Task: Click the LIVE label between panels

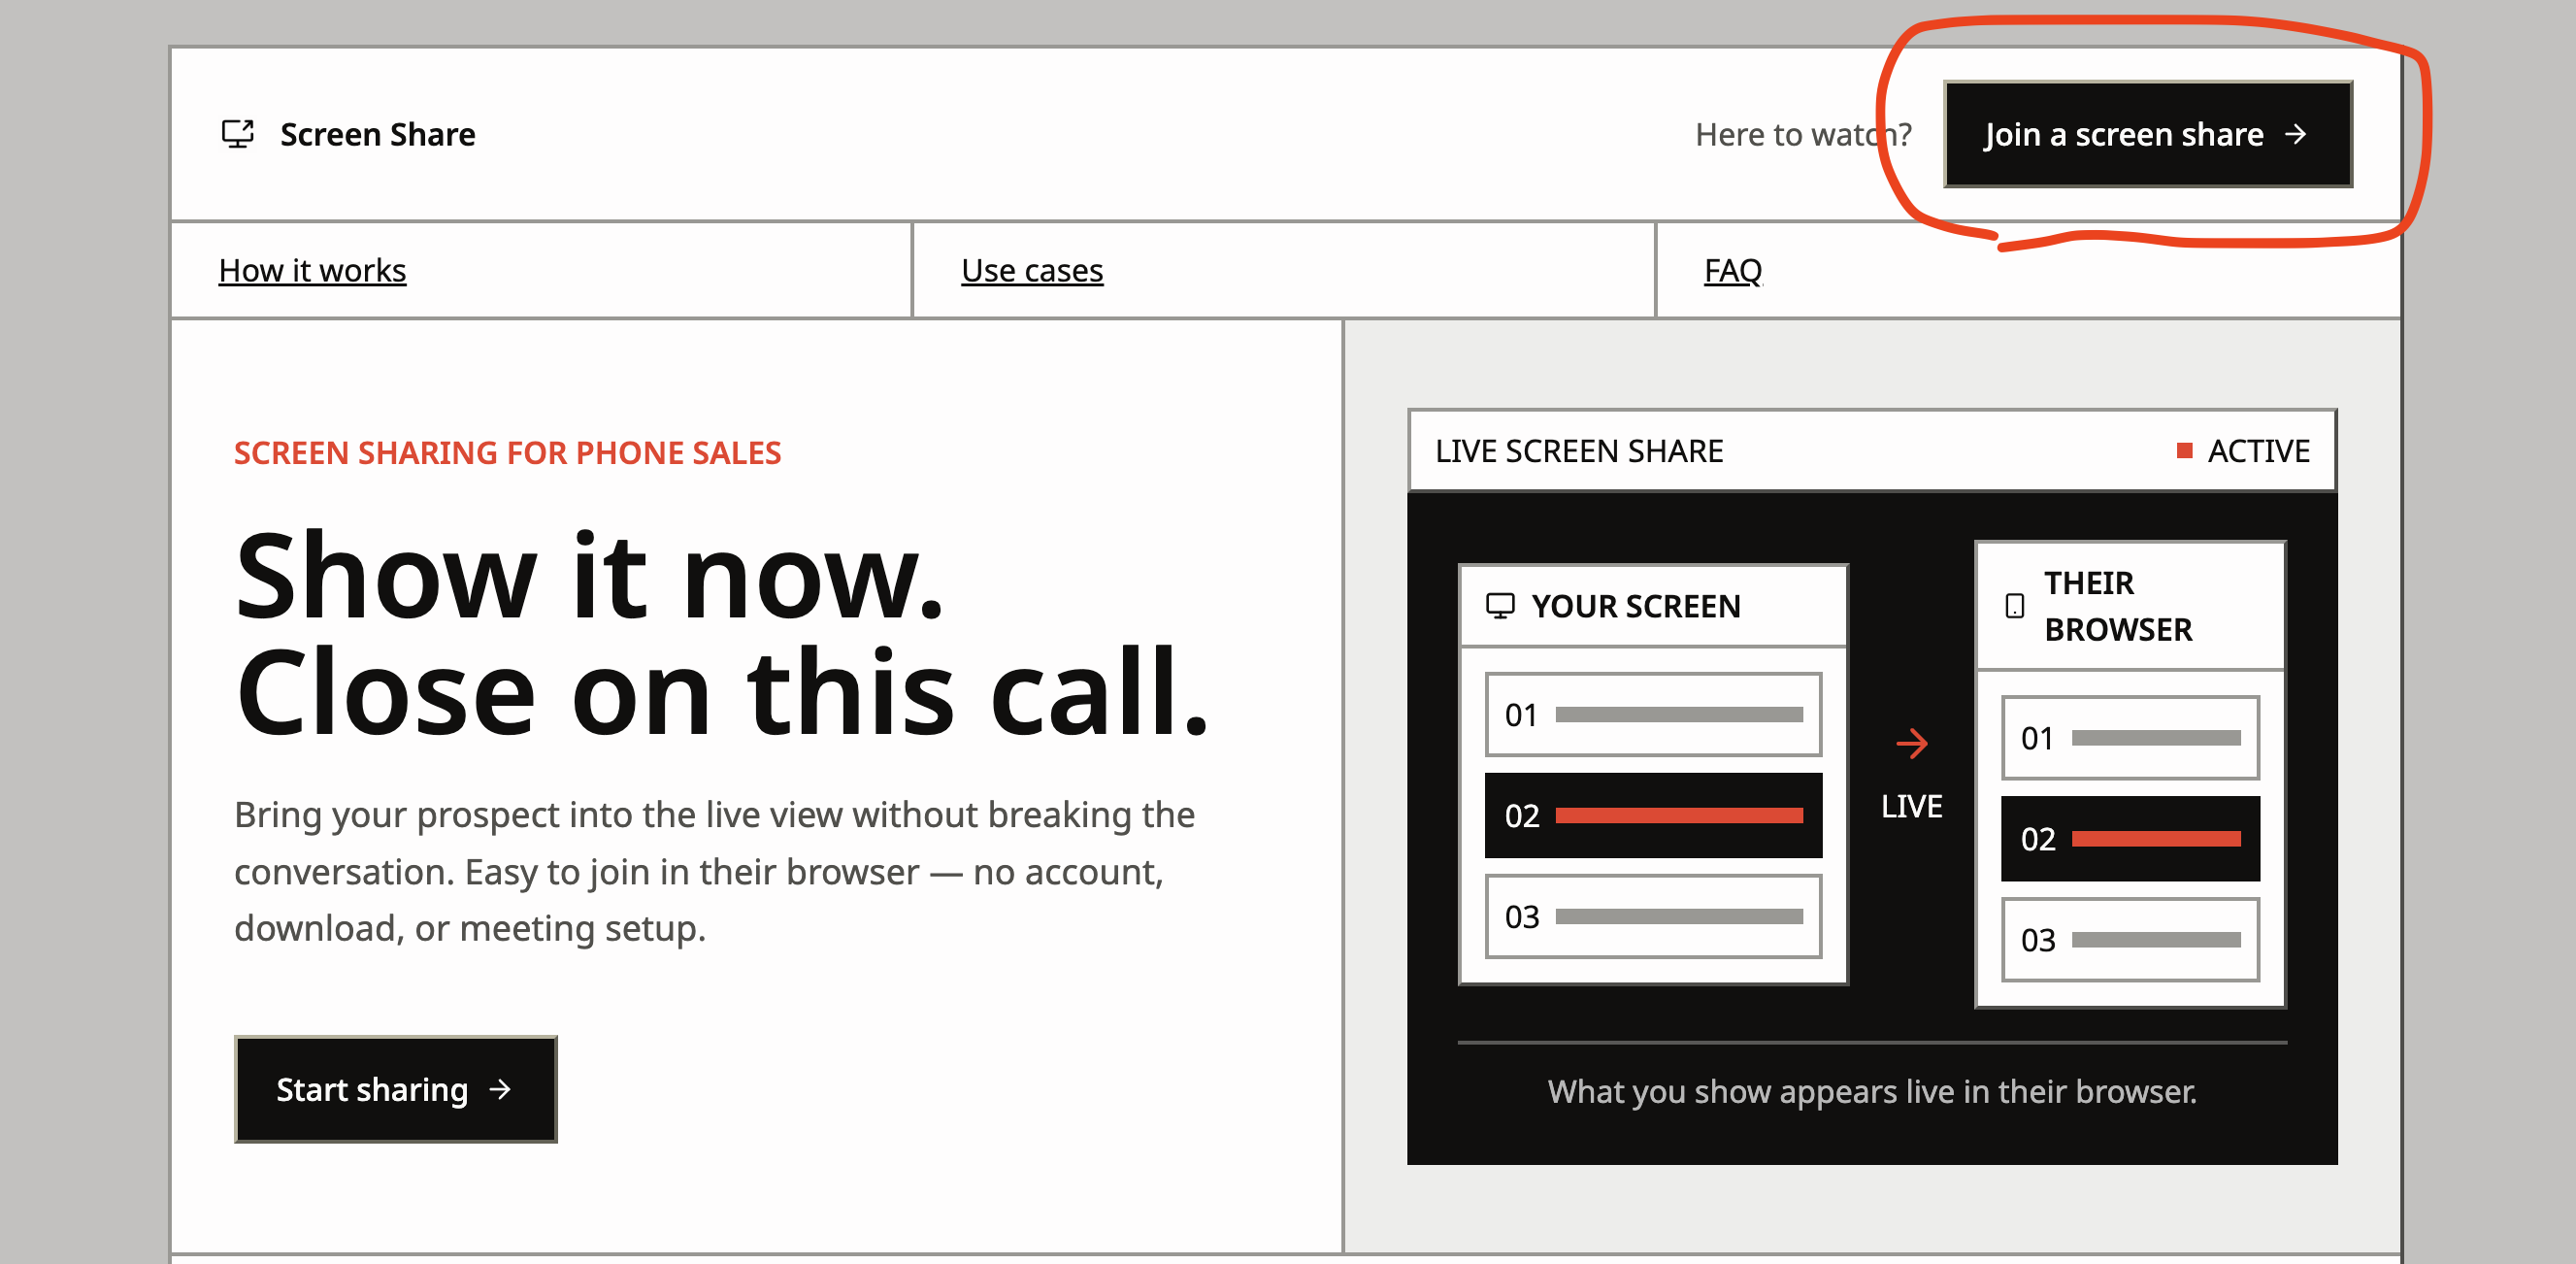Action: (x=1912, y=806)
